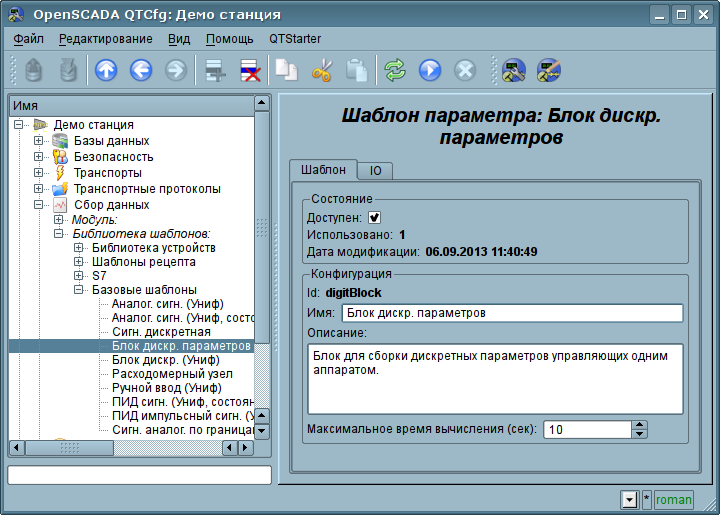The height and width of the screenshot is (515, 720).
Task: Collapse the Сбор данных node
Action: click(x=39, y=205)
